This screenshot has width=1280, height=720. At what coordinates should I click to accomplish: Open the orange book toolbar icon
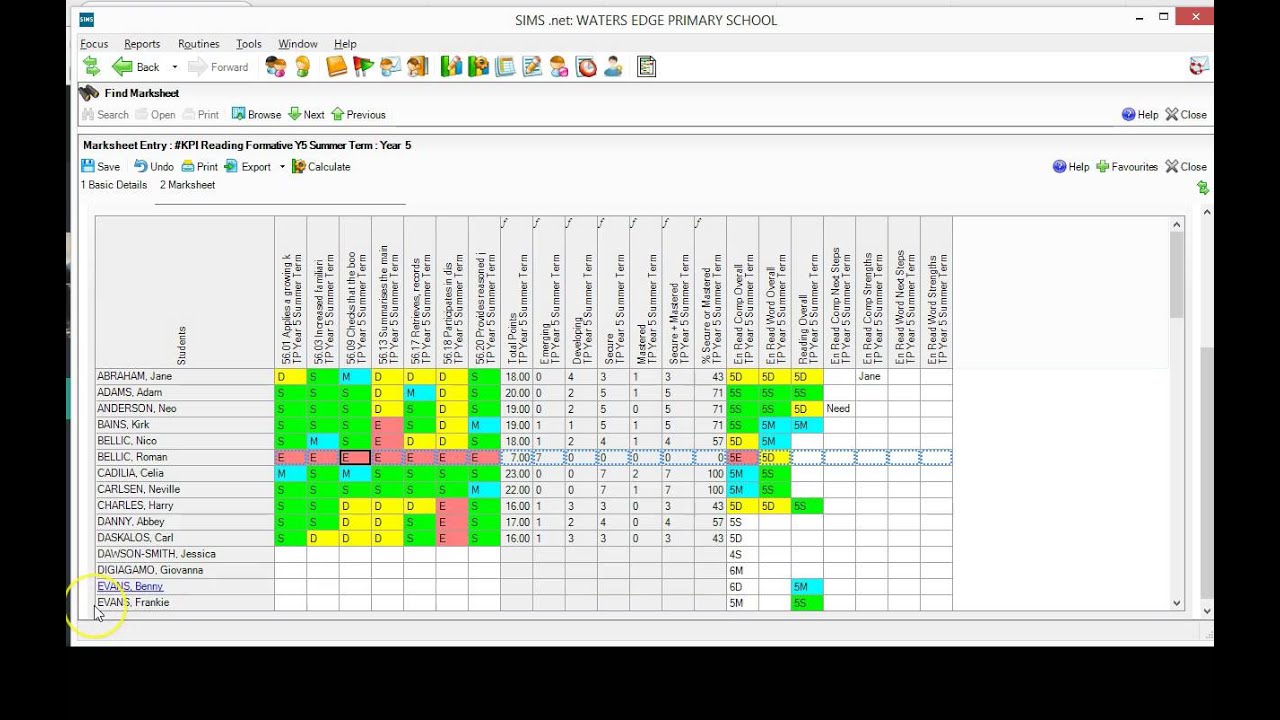pos(337,67)
